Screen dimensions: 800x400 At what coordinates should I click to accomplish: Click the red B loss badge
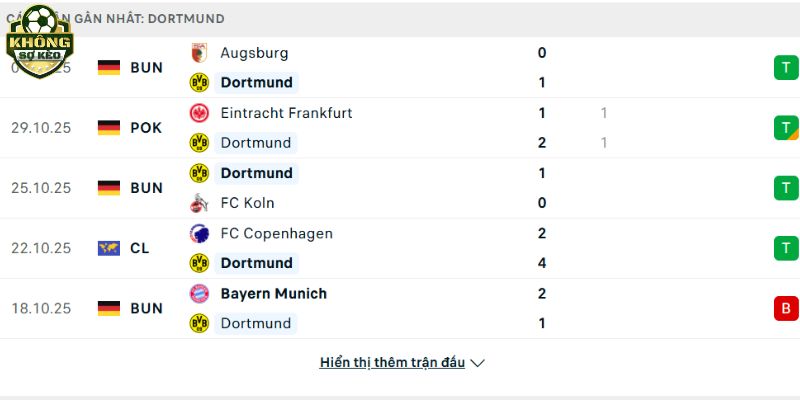tap(786, 308)
